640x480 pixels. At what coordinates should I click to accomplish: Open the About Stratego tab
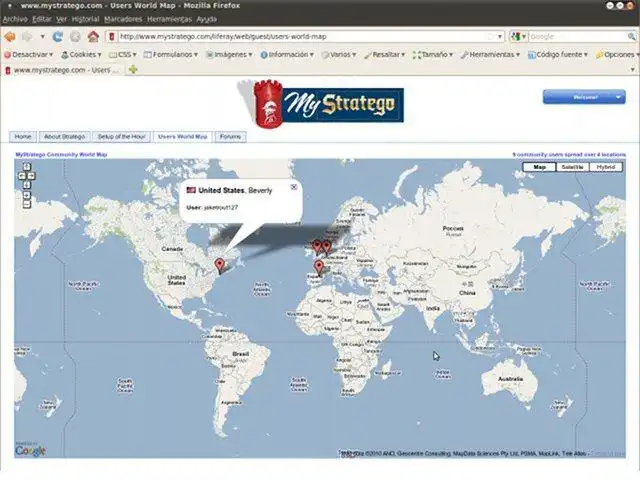click(x=64, y=137)
